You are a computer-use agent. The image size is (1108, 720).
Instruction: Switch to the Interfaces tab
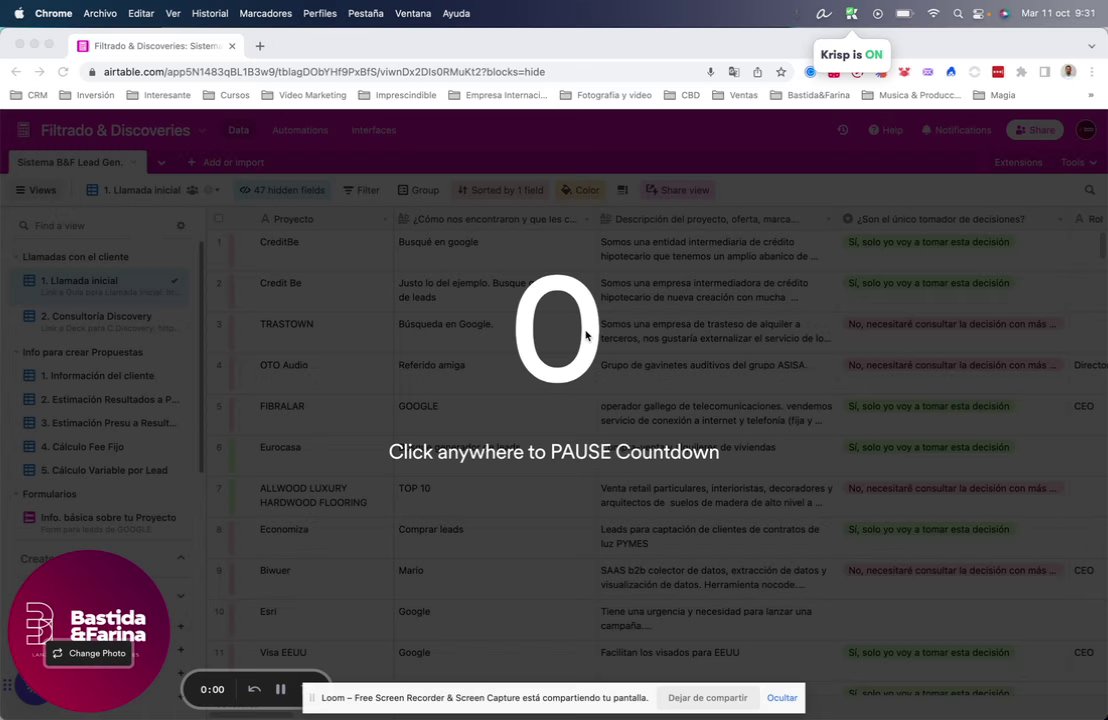click(374, 130)
